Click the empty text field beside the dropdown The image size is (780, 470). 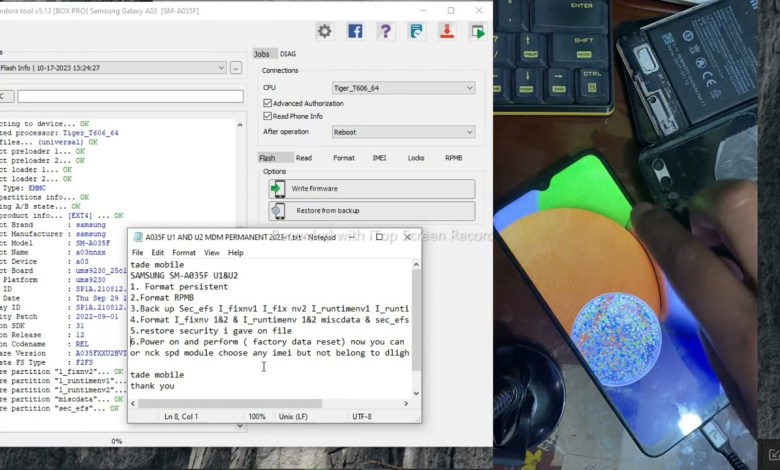[x=130, y=97]
